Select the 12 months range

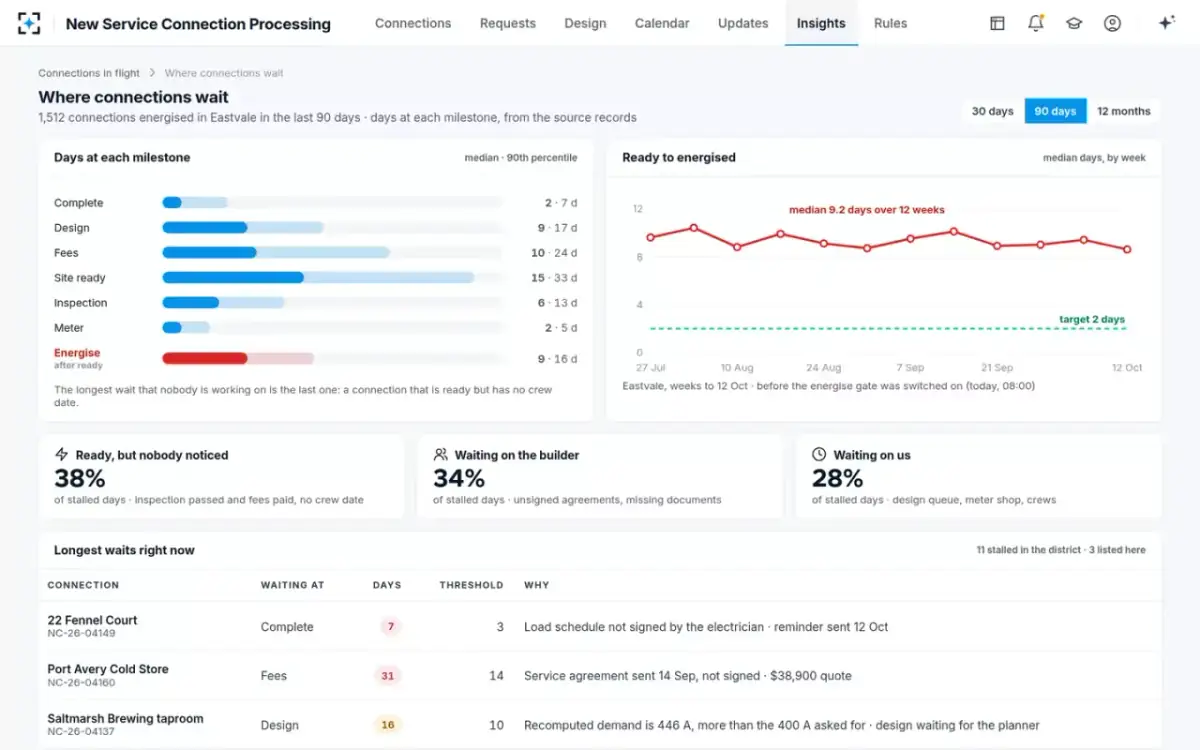[x=1124, y=111]
